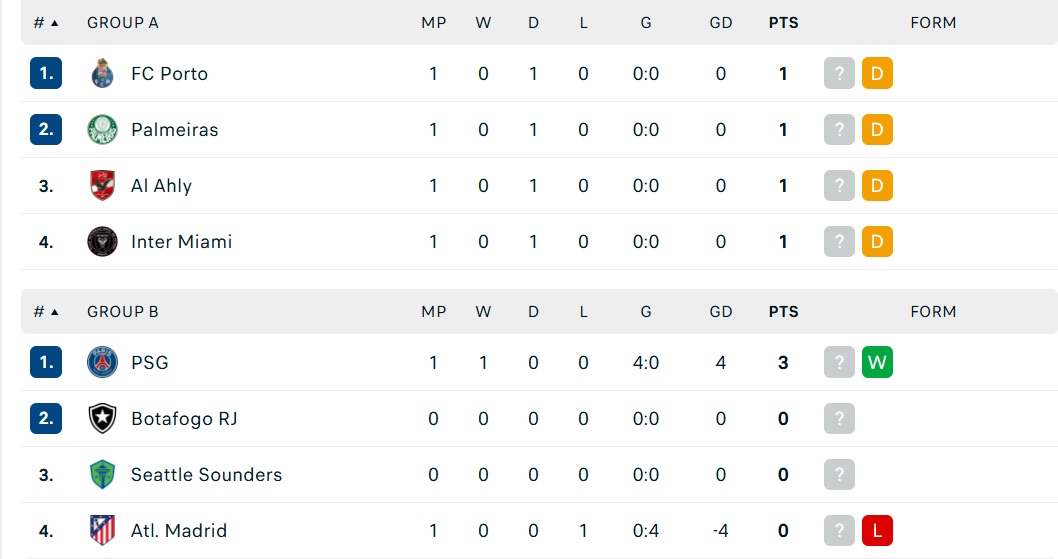
Task: Open the Al Ahly red crest icon
Action: click(103, 186)
